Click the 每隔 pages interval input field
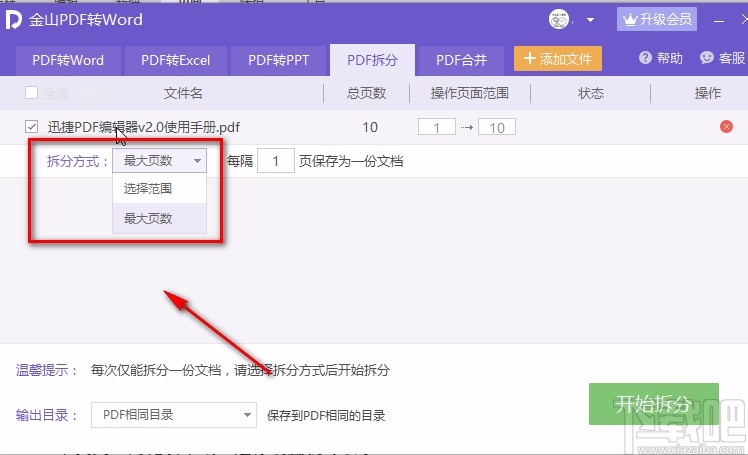 (x=276, y=161)
